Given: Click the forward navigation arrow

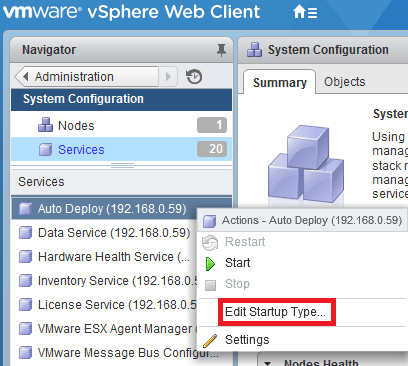Looking at the screenshot, I should click(x=168, y=77).
